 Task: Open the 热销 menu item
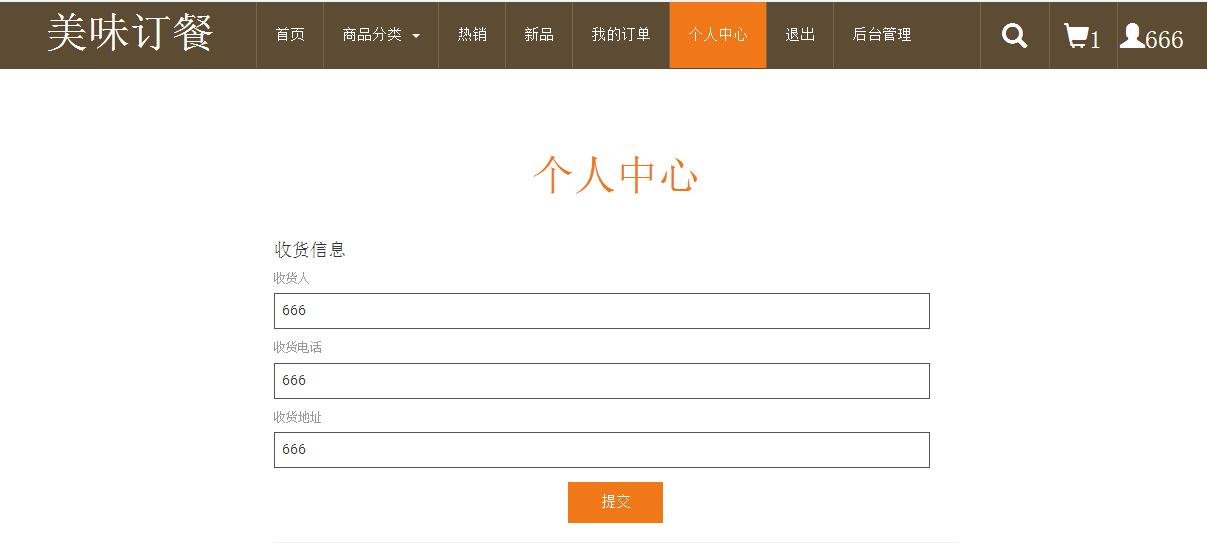(472, 35)
